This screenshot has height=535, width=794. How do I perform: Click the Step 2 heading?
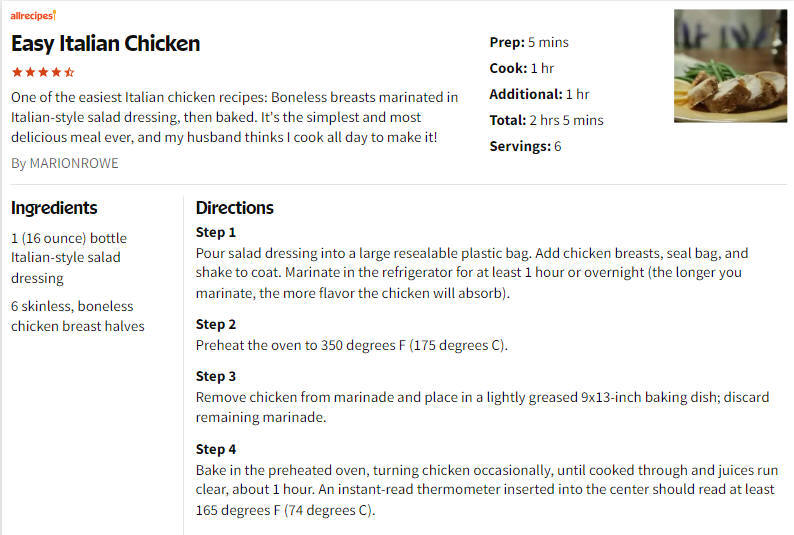tap(216, 324)
